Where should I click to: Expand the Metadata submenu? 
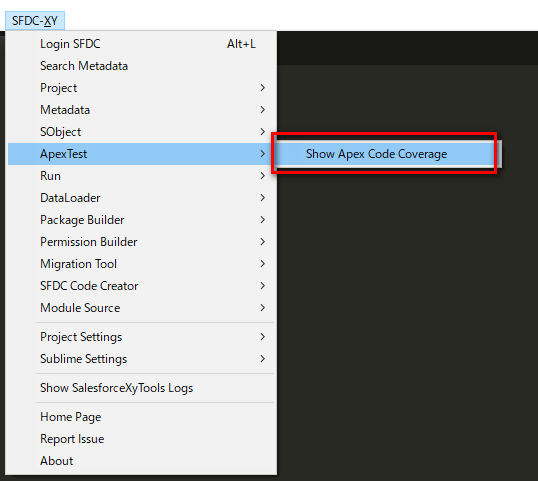[x=141, y=110]
